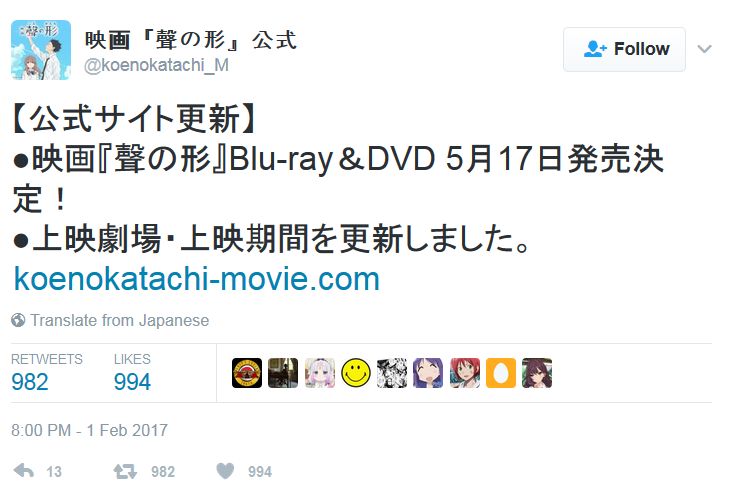734x496 pixels.
Task: Open the red-haired anime girl avatar
Action: coord(465,373)
